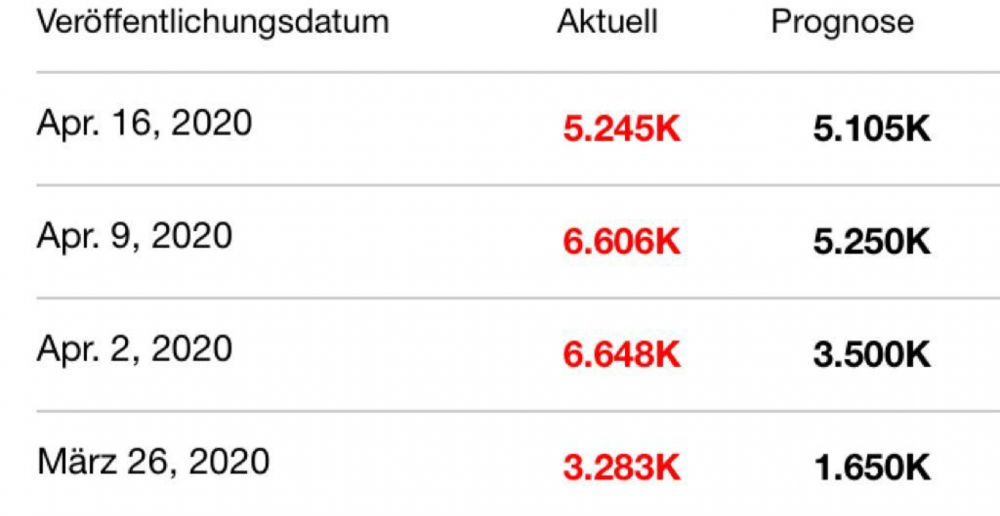Click the 3.500K forecast figure
The height and width of the screenshot is (516, 1000).
click(871, 354)
